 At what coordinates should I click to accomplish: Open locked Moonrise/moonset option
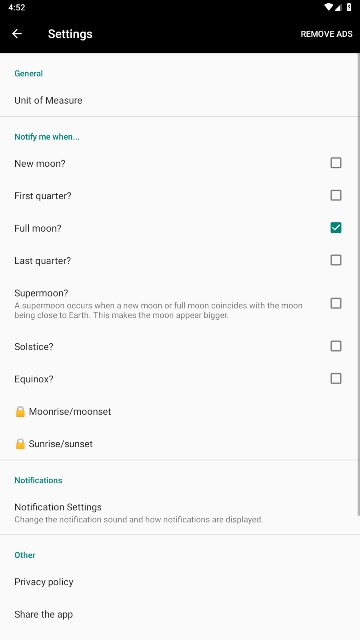point(179,411)
